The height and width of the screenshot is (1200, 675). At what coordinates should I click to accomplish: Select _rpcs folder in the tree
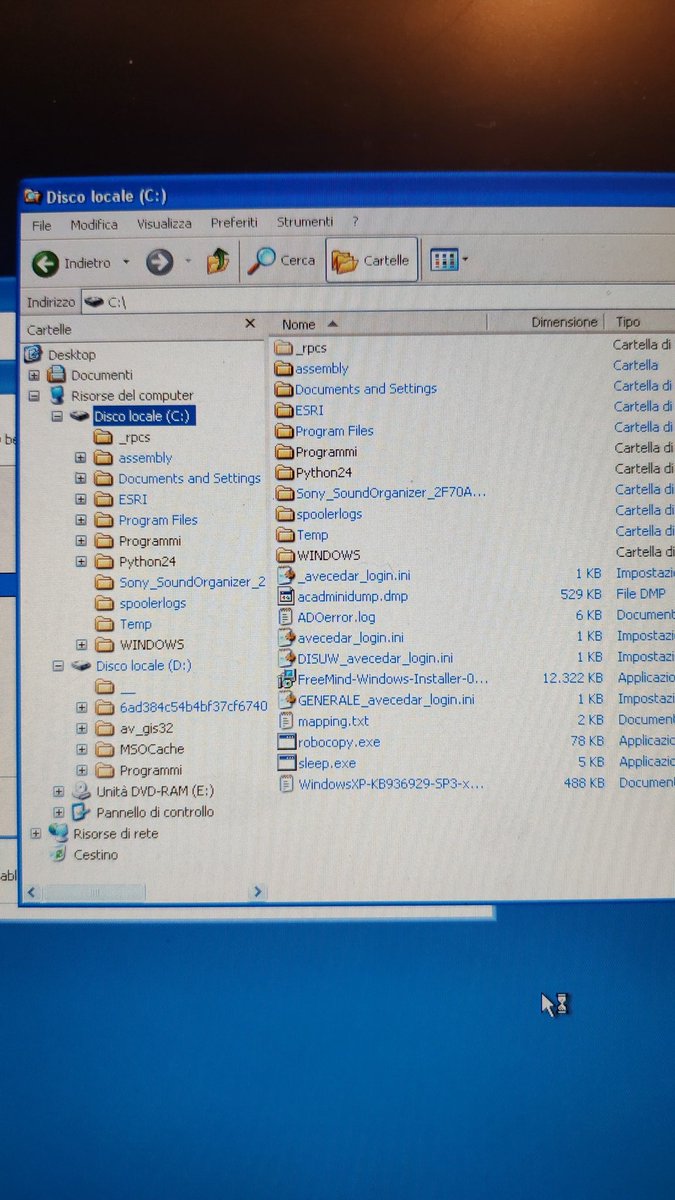(x=134, y=438)
